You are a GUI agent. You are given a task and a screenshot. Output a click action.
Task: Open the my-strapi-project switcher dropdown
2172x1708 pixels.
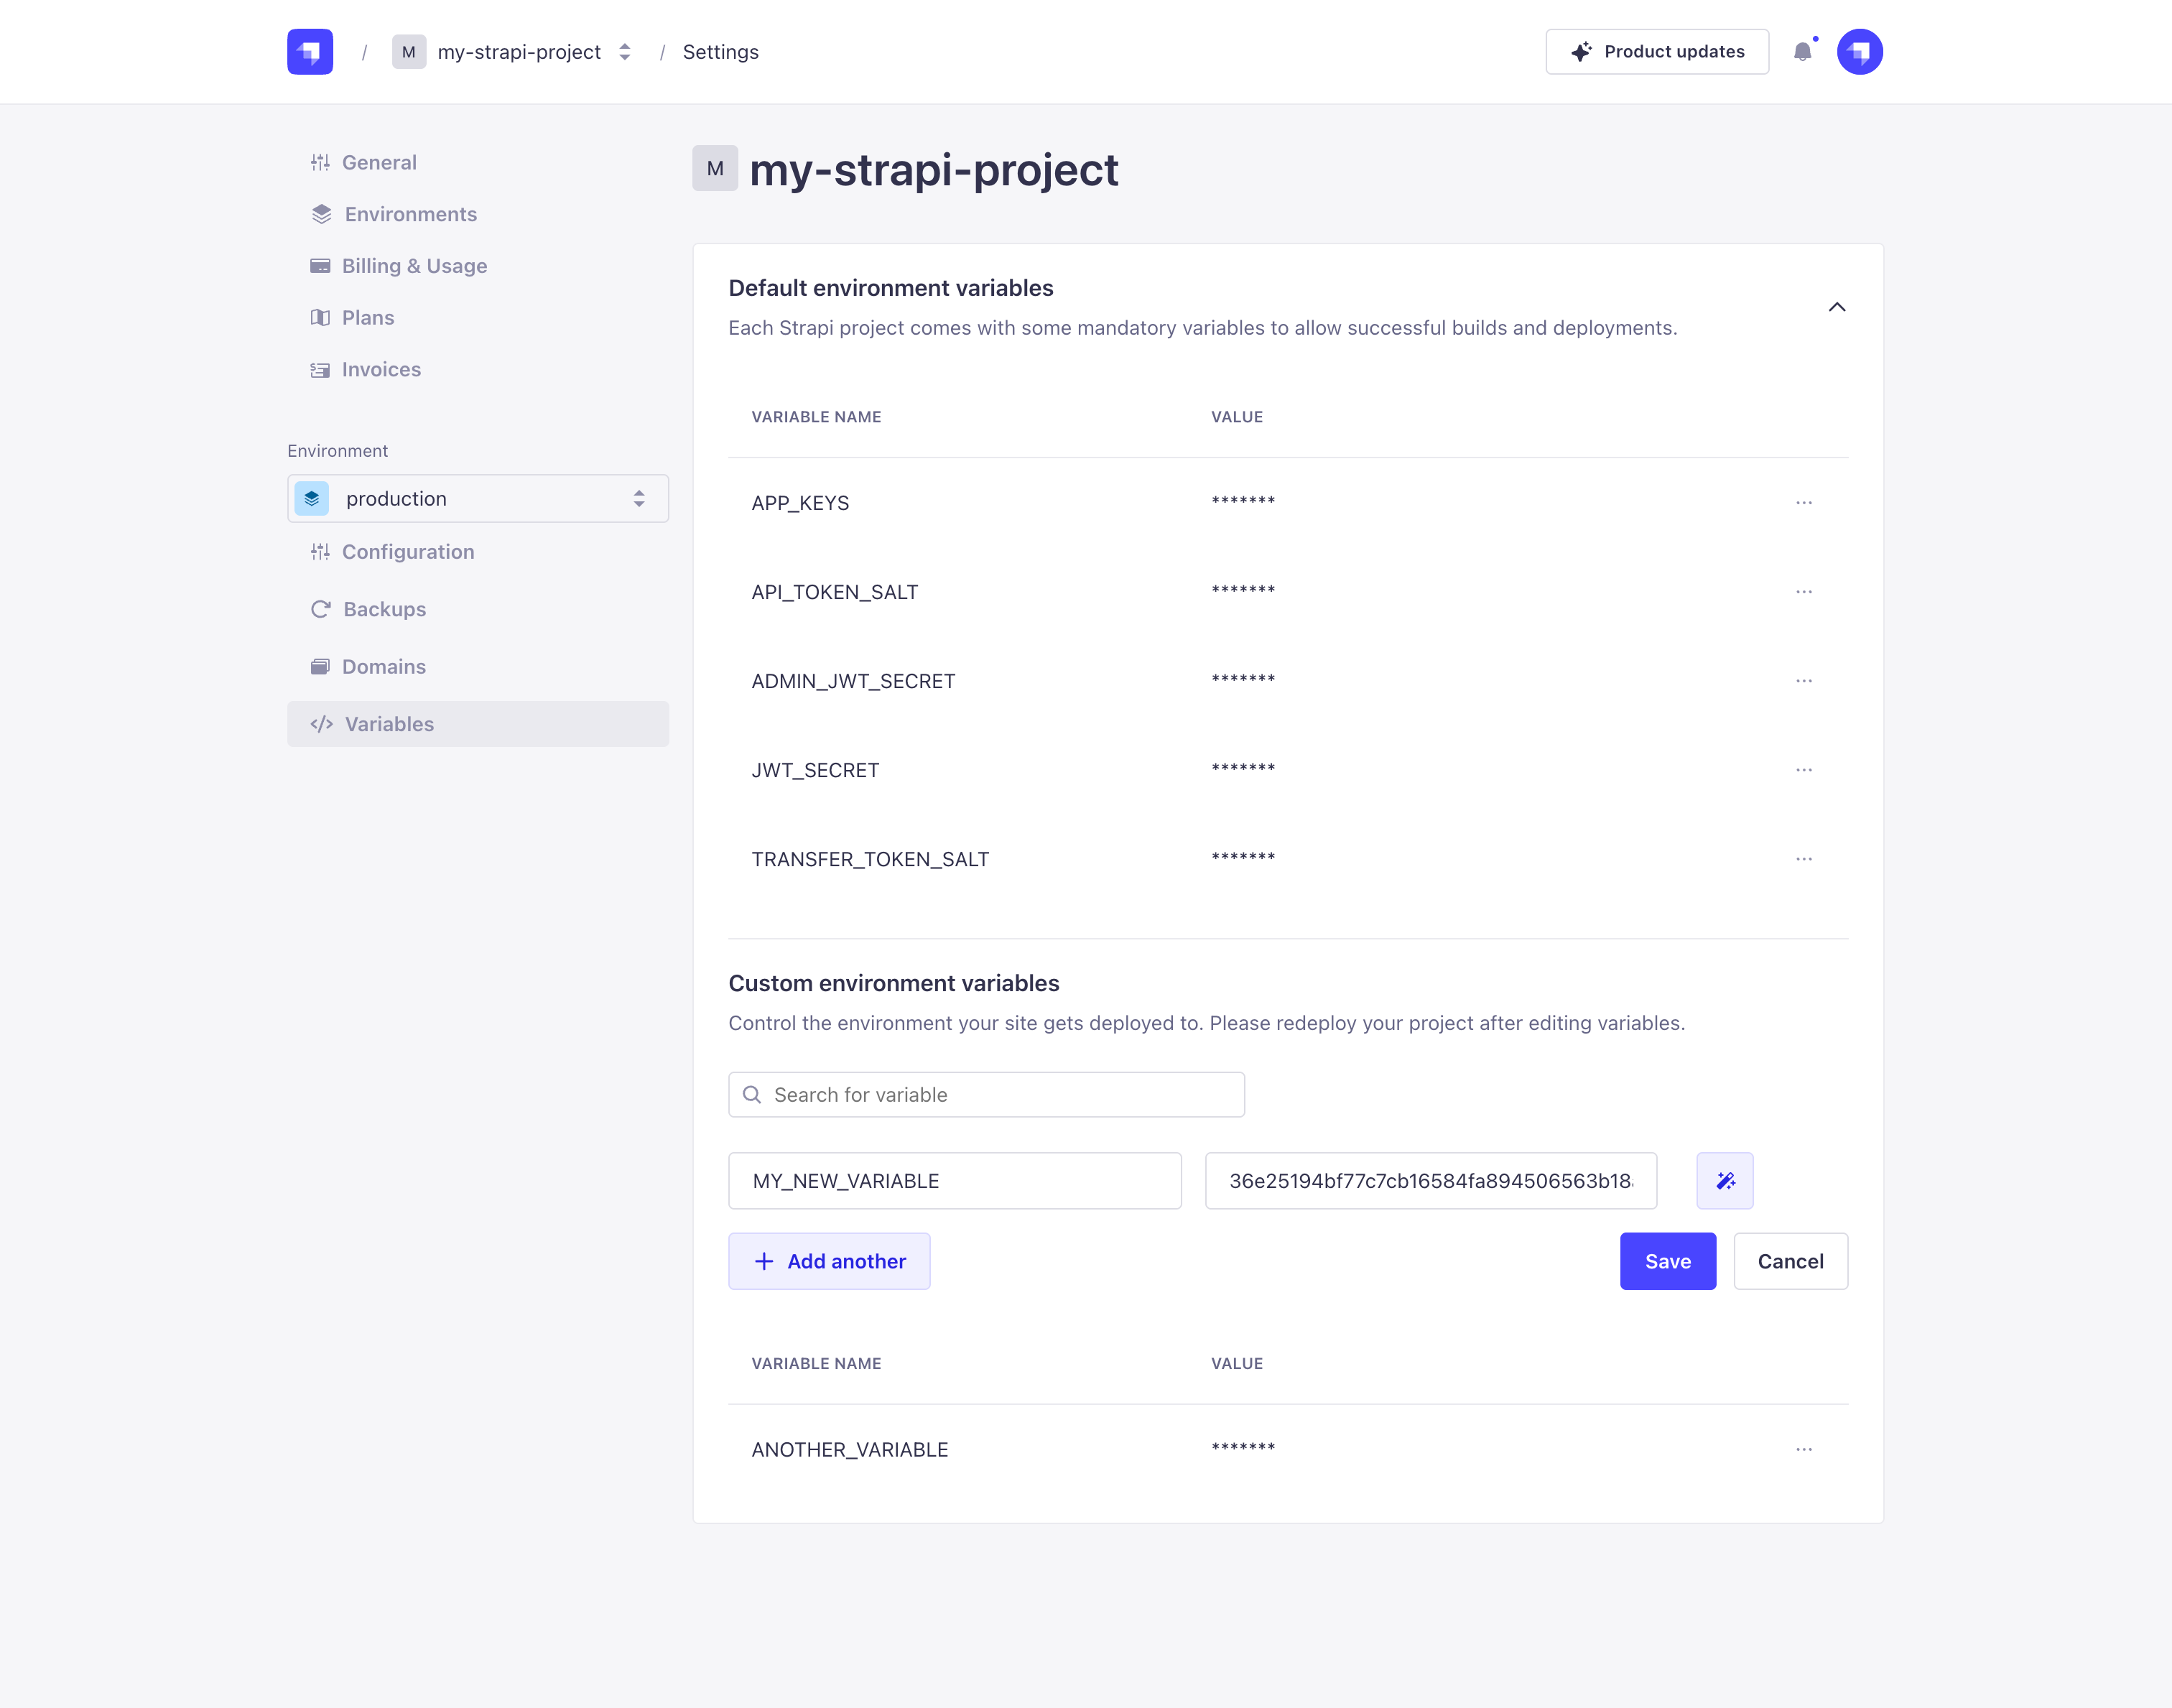coord(624,51)
